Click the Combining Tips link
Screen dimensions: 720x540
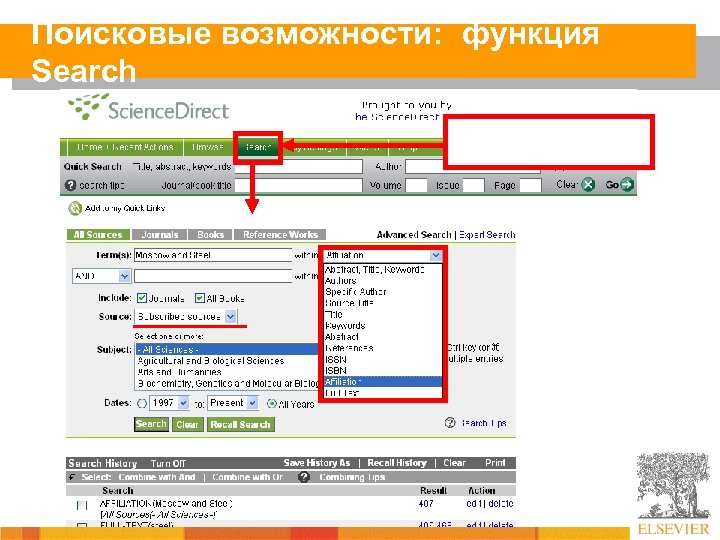[352, 477]
